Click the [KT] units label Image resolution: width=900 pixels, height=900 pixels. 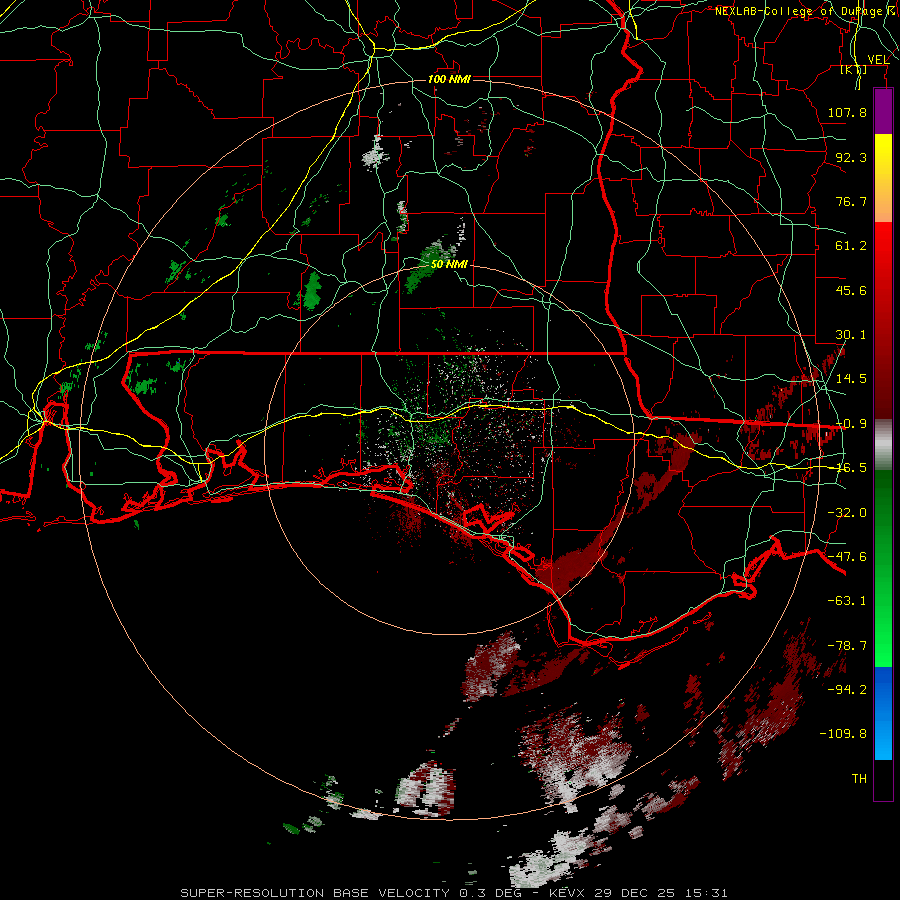854,69
